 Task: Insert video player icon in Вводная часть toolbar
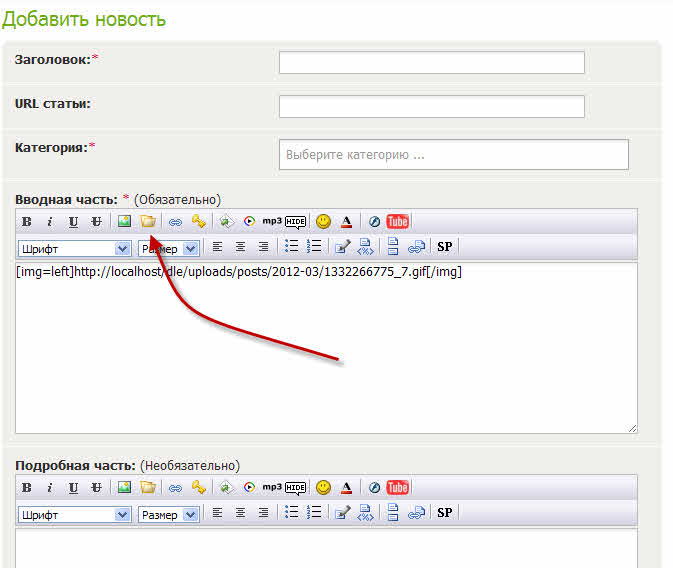point(249,222)
